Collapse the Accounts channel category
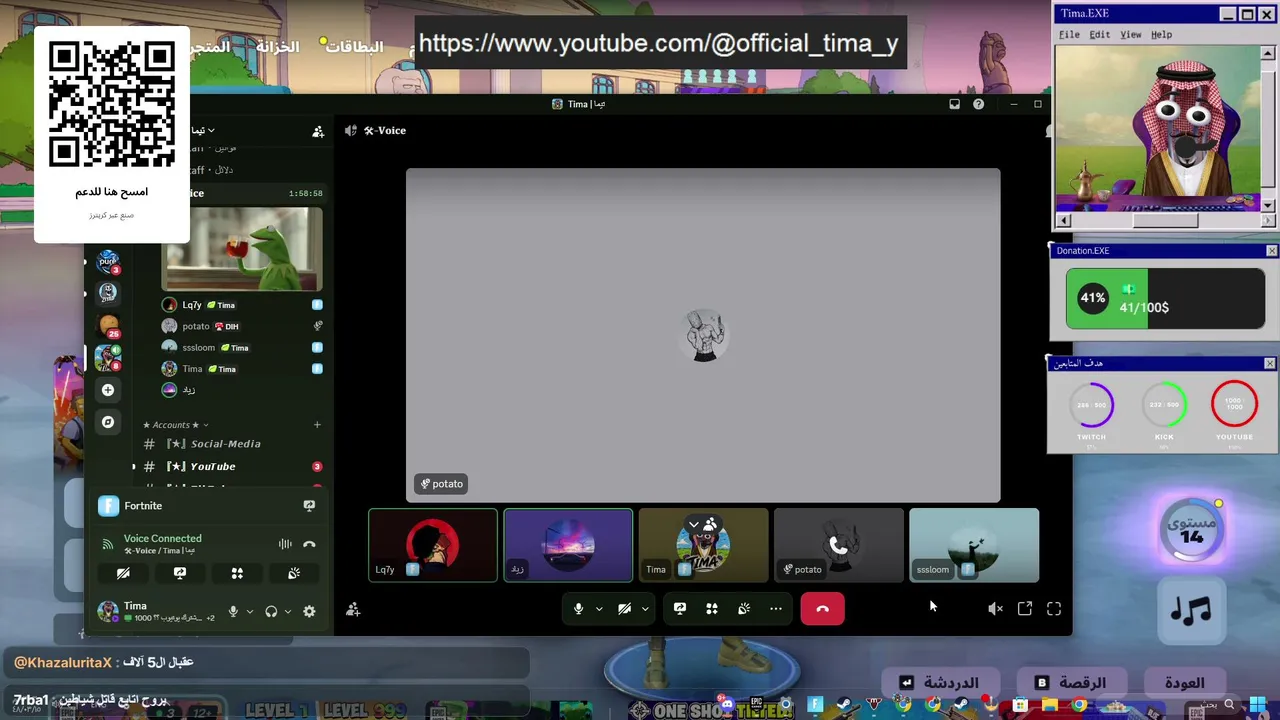The height and width of the screenshot is (720, 1280). tap(176, 425)
